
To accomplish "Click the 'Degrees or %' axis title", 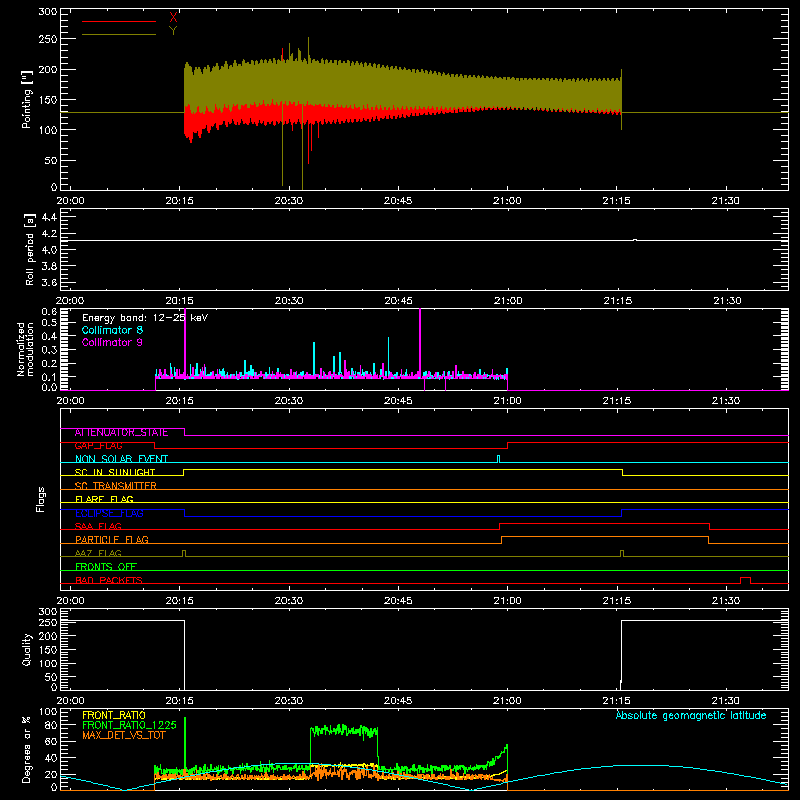I will click(x=27, y=749).
